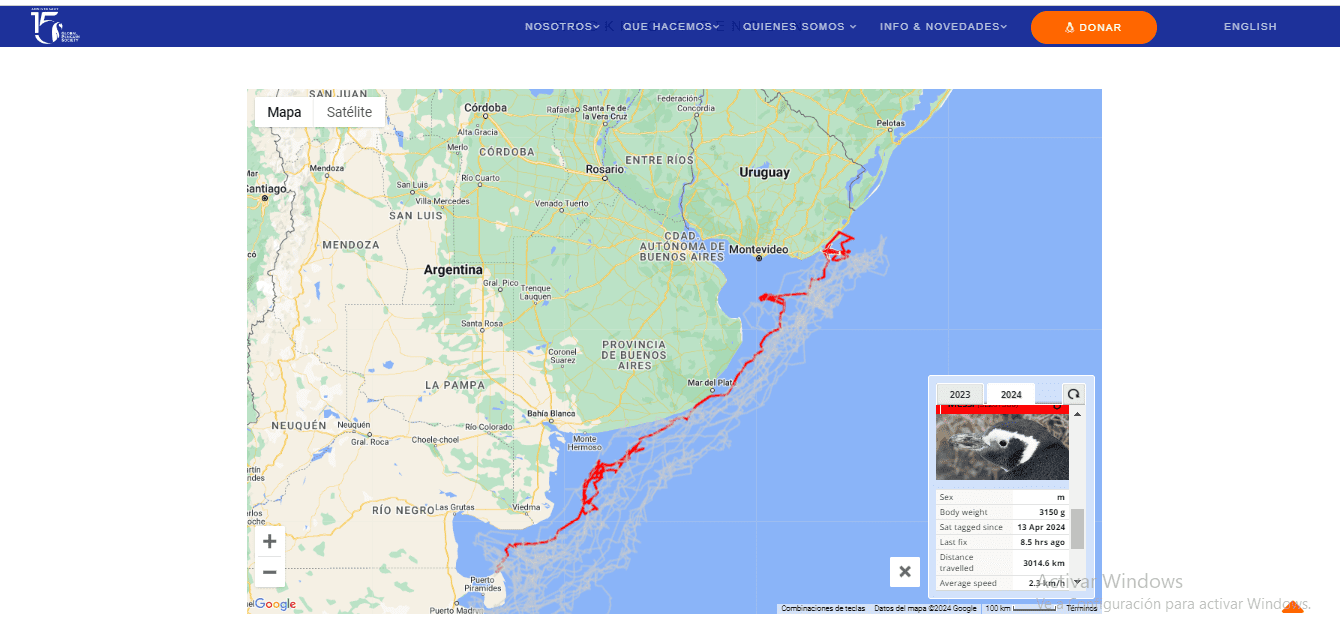
Task: Click the Global Penguin Society logo
Action: click(x=55, y=27)
